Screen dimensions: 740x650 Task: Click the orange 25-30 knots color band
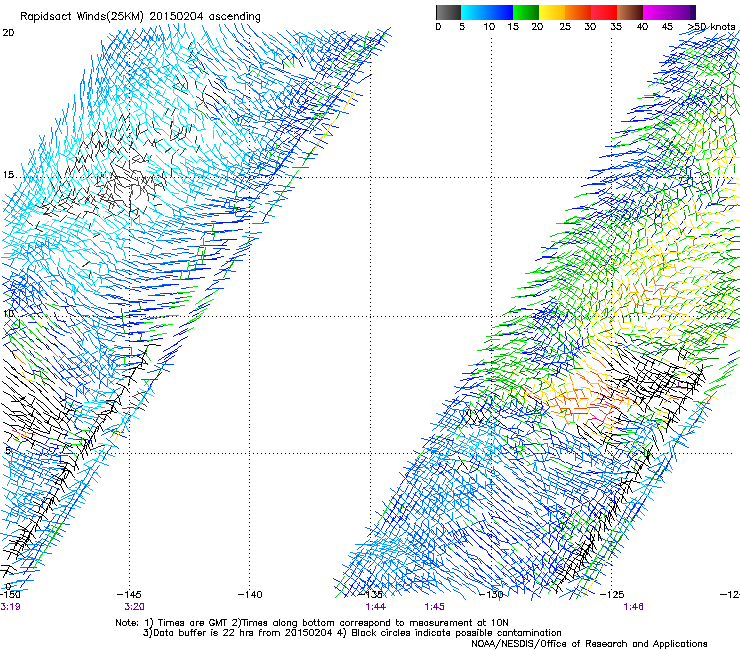pyautogui.click(x=578, y=12)
